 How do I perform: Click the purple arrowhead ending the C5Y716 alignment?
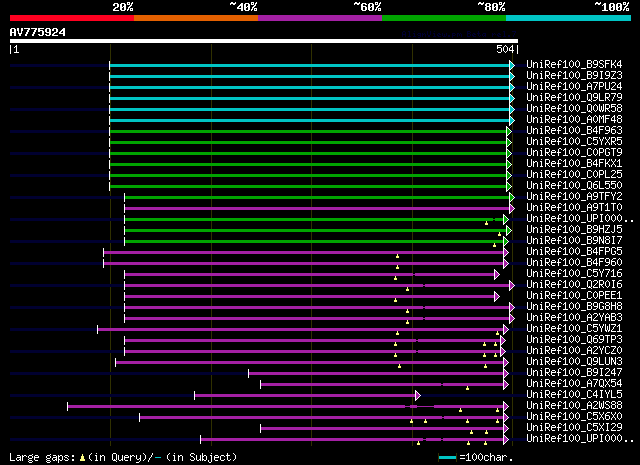[x=497, y=274]
